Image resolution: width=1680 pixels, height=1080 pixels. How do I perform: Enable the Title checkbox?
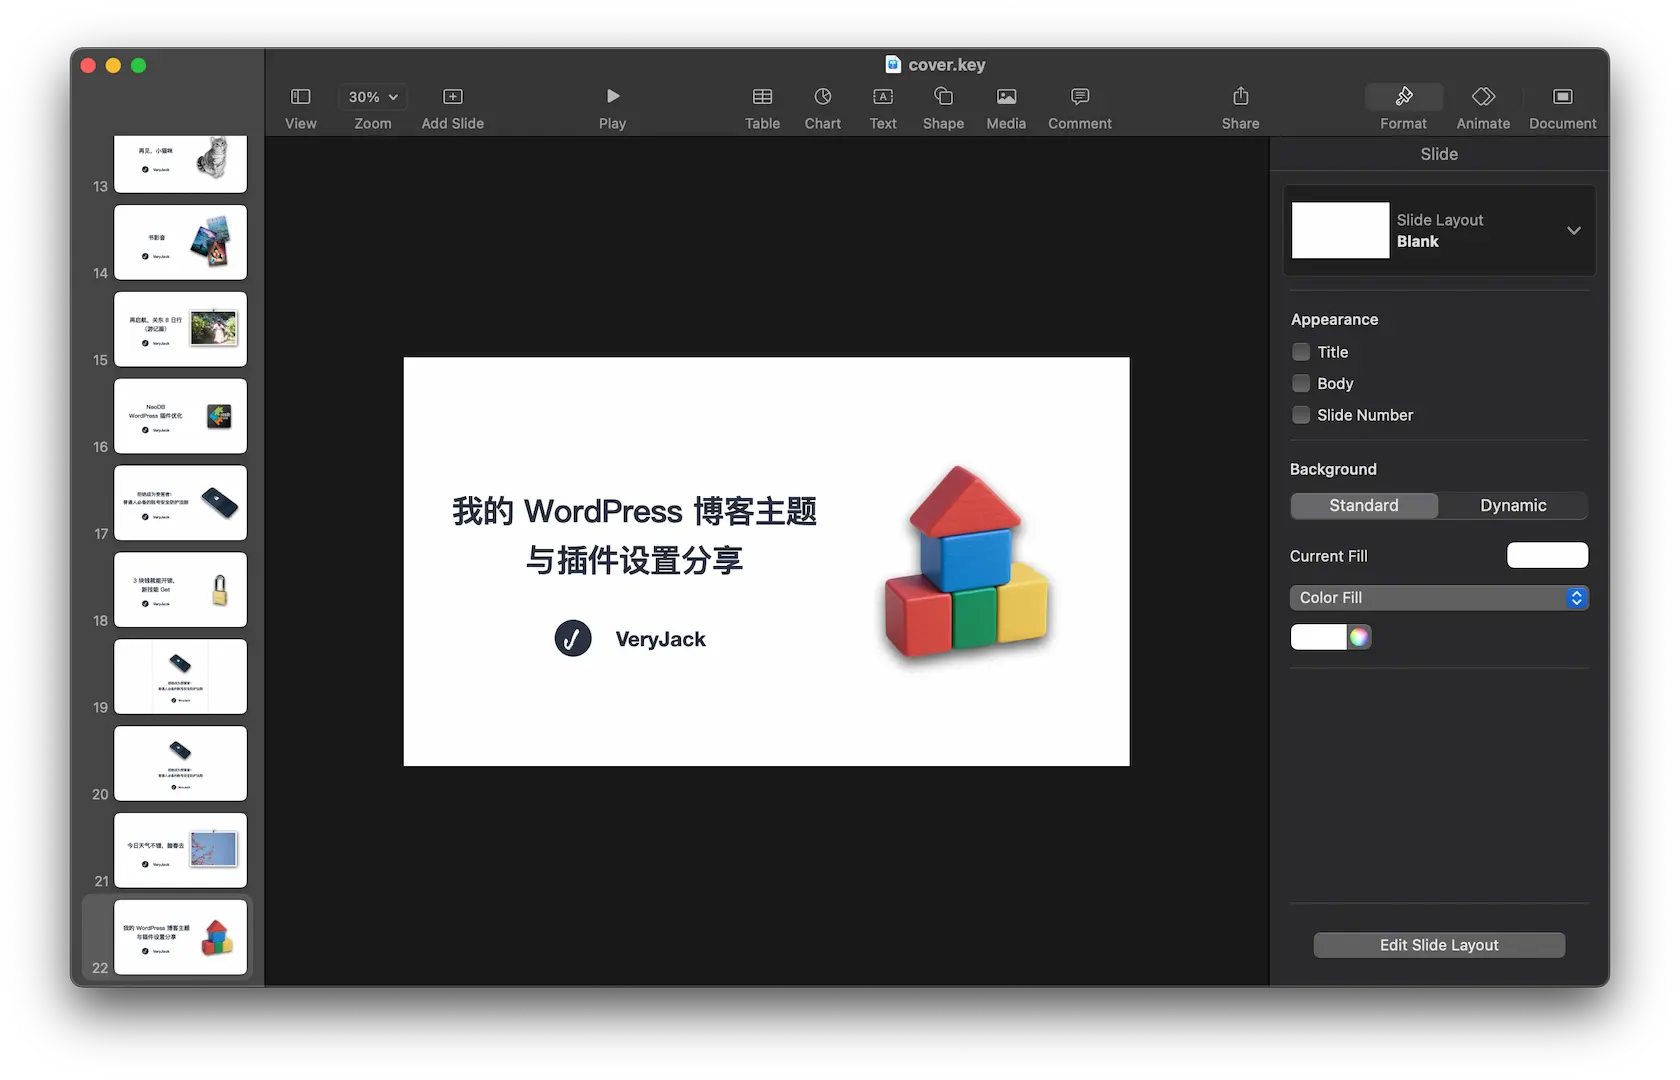pyautogui.click(x=1301, y=352)
